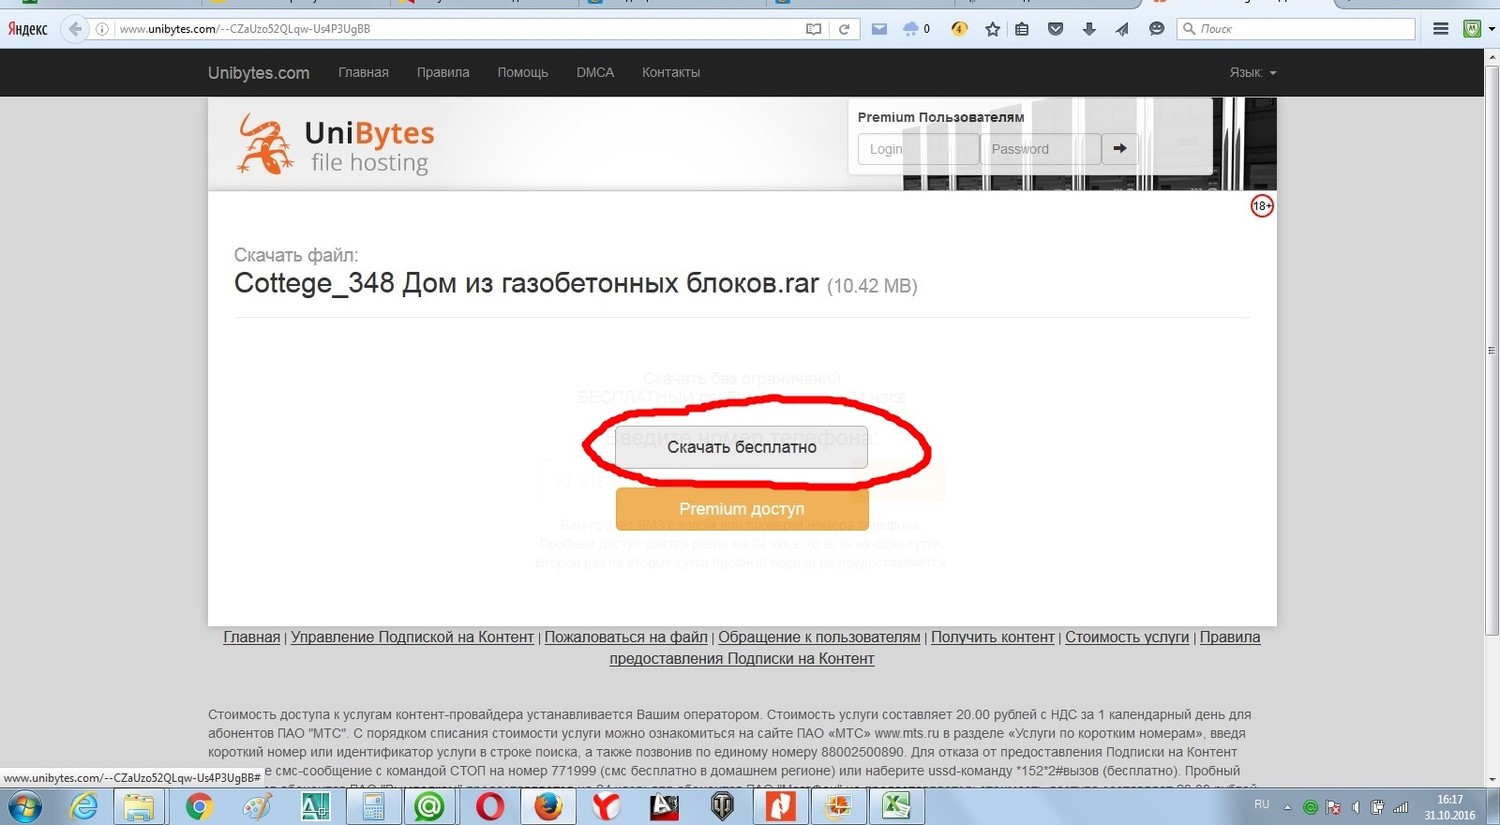Click the Яндекс logo in toolbar
The image size is (1500, 825).
point(28,29)
